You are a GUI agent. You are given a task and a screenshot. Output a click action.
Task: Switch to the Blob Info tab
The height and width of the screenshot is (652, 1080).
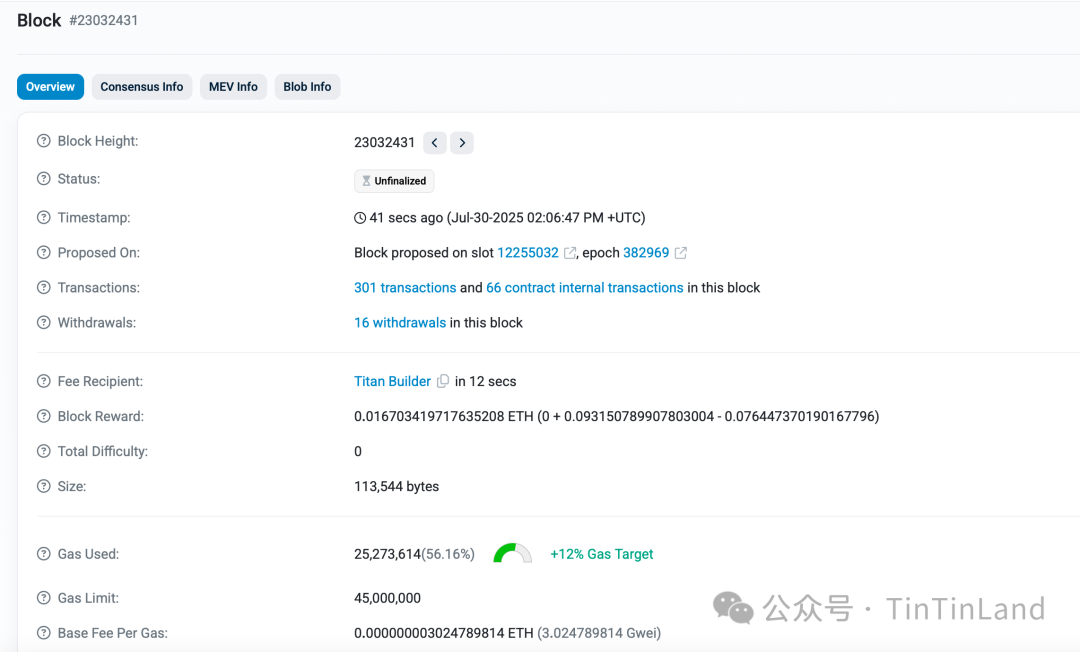coord(307,87)
